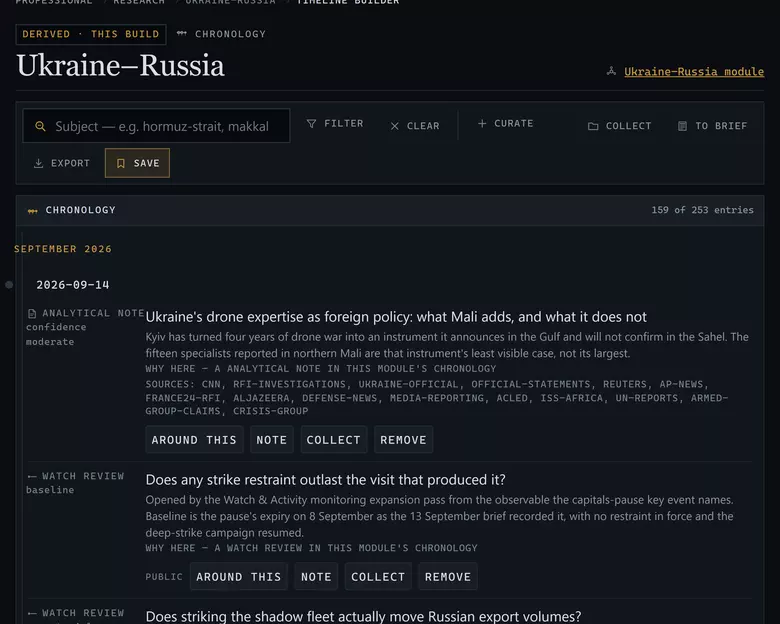Select COLLECT in the top toolbar
Viewport: 780px width, 624px height.
tap(619, 126)
